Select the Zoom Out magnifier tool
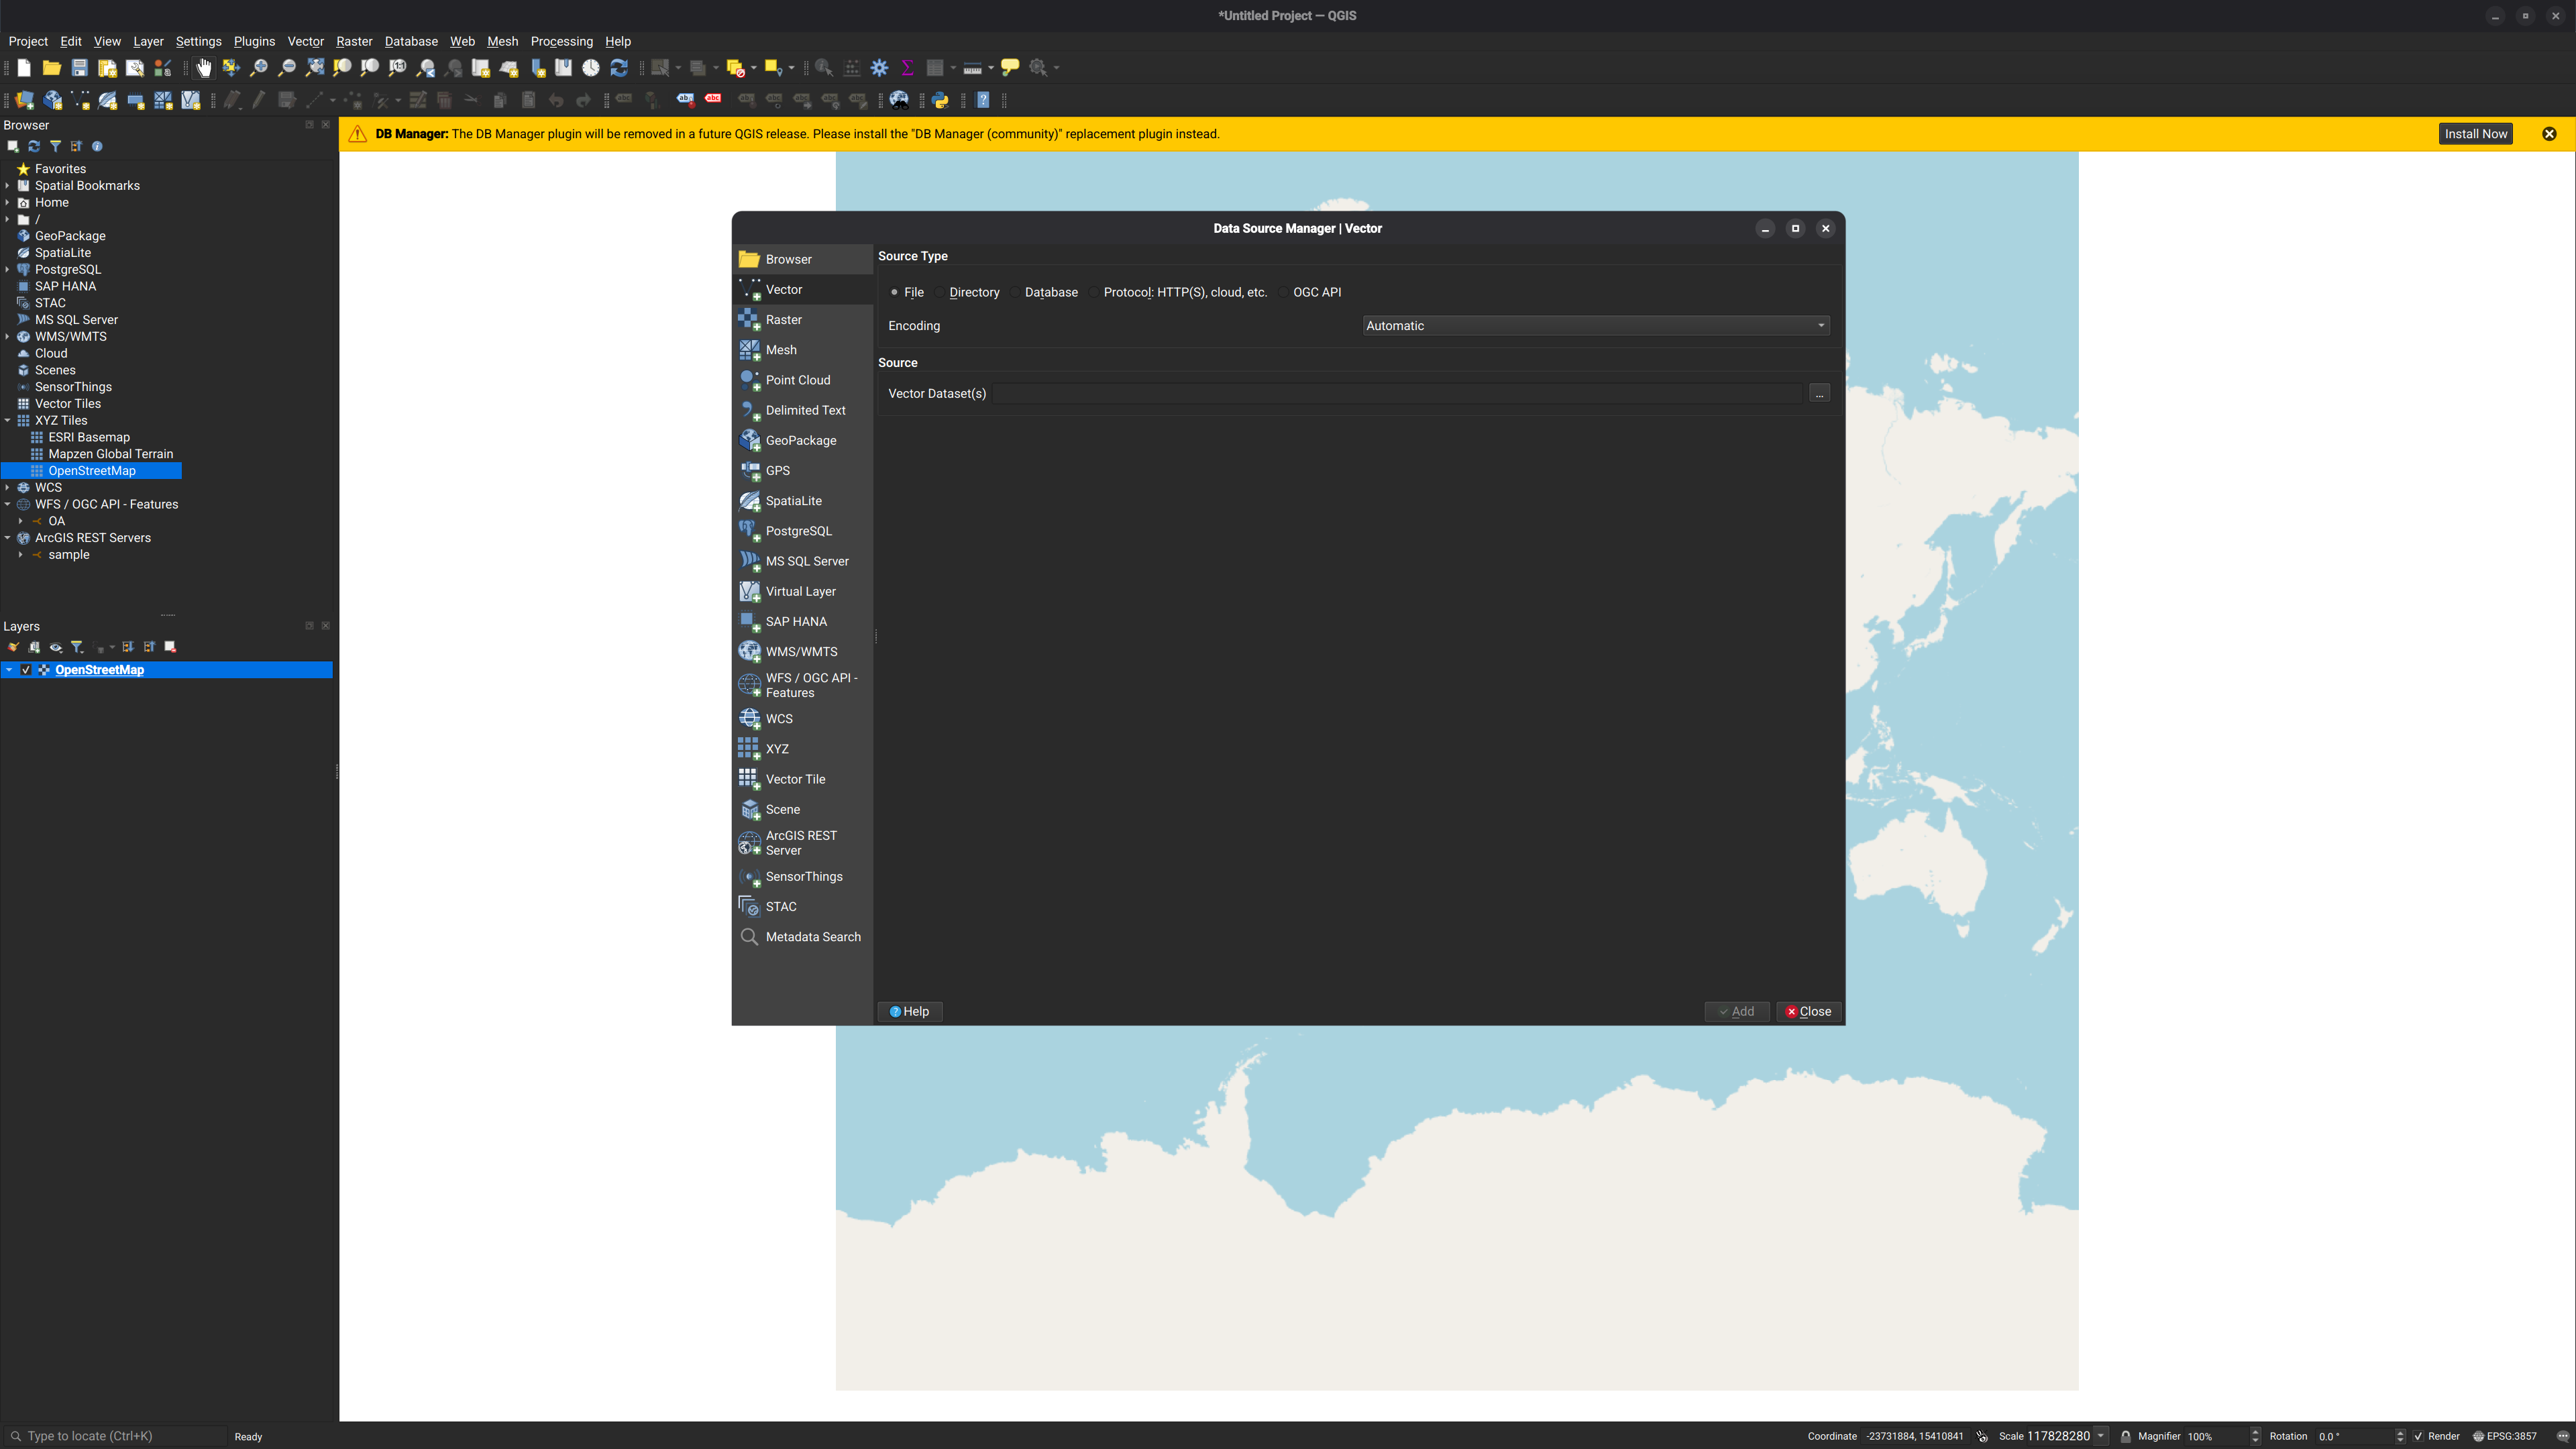This screenshot has height=1449, width=2576. 287,68
